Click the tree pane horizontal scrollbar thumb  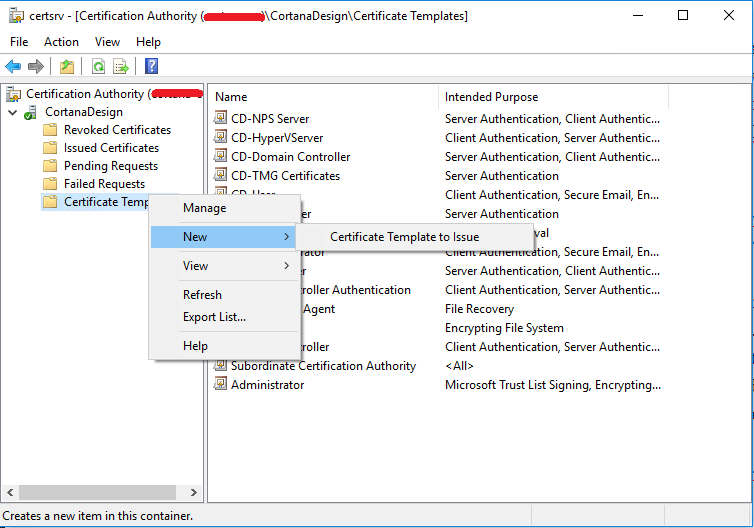pos(97,492)
